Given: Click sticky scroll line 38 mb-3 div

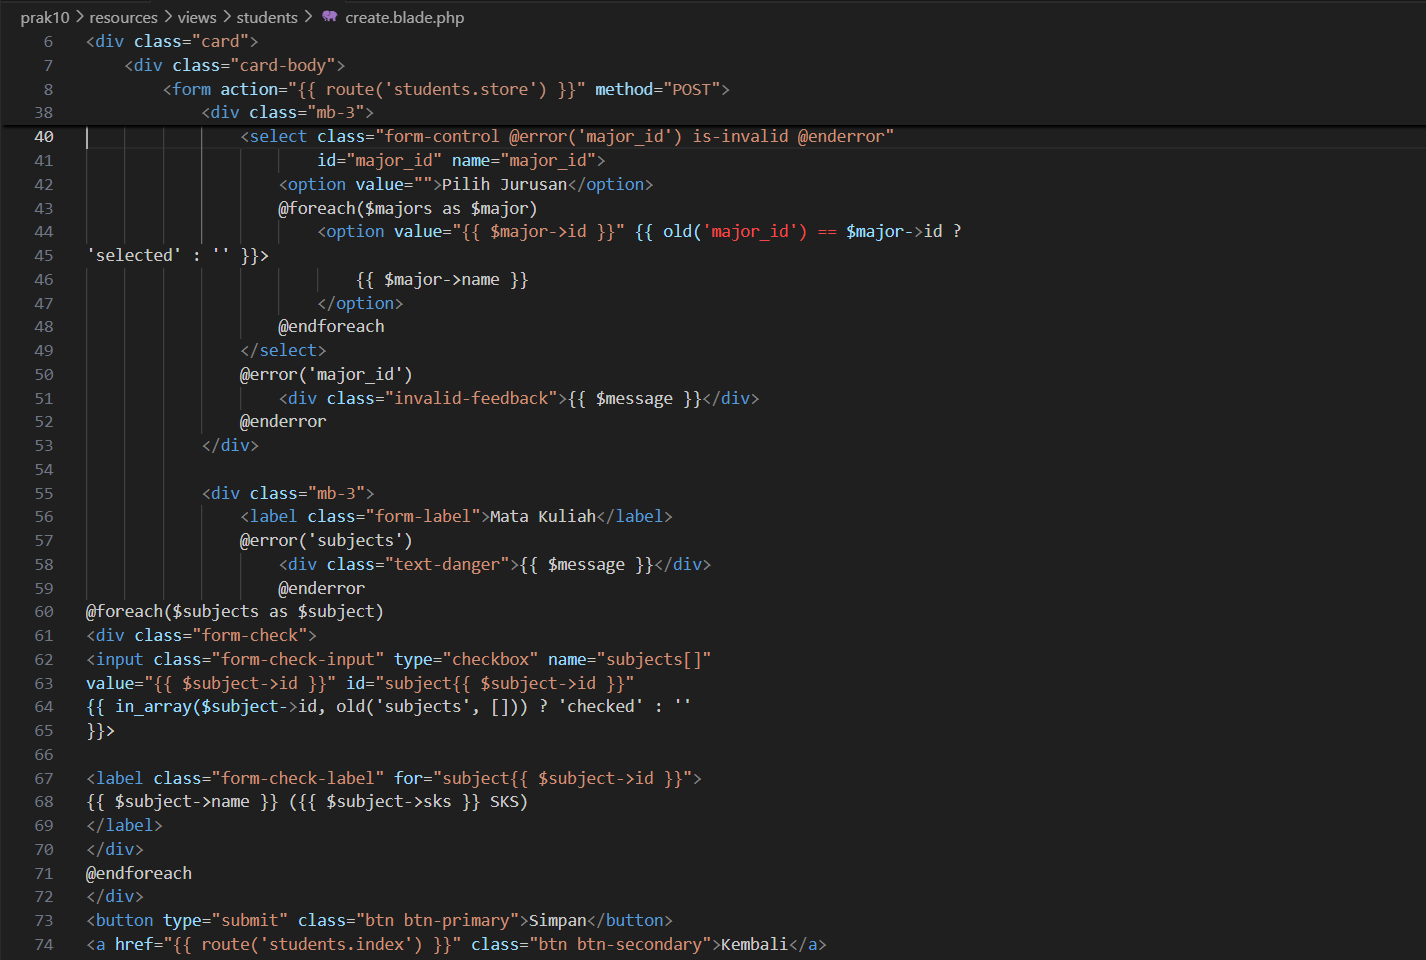Looking at the screenshot, I should pos(287,112).
